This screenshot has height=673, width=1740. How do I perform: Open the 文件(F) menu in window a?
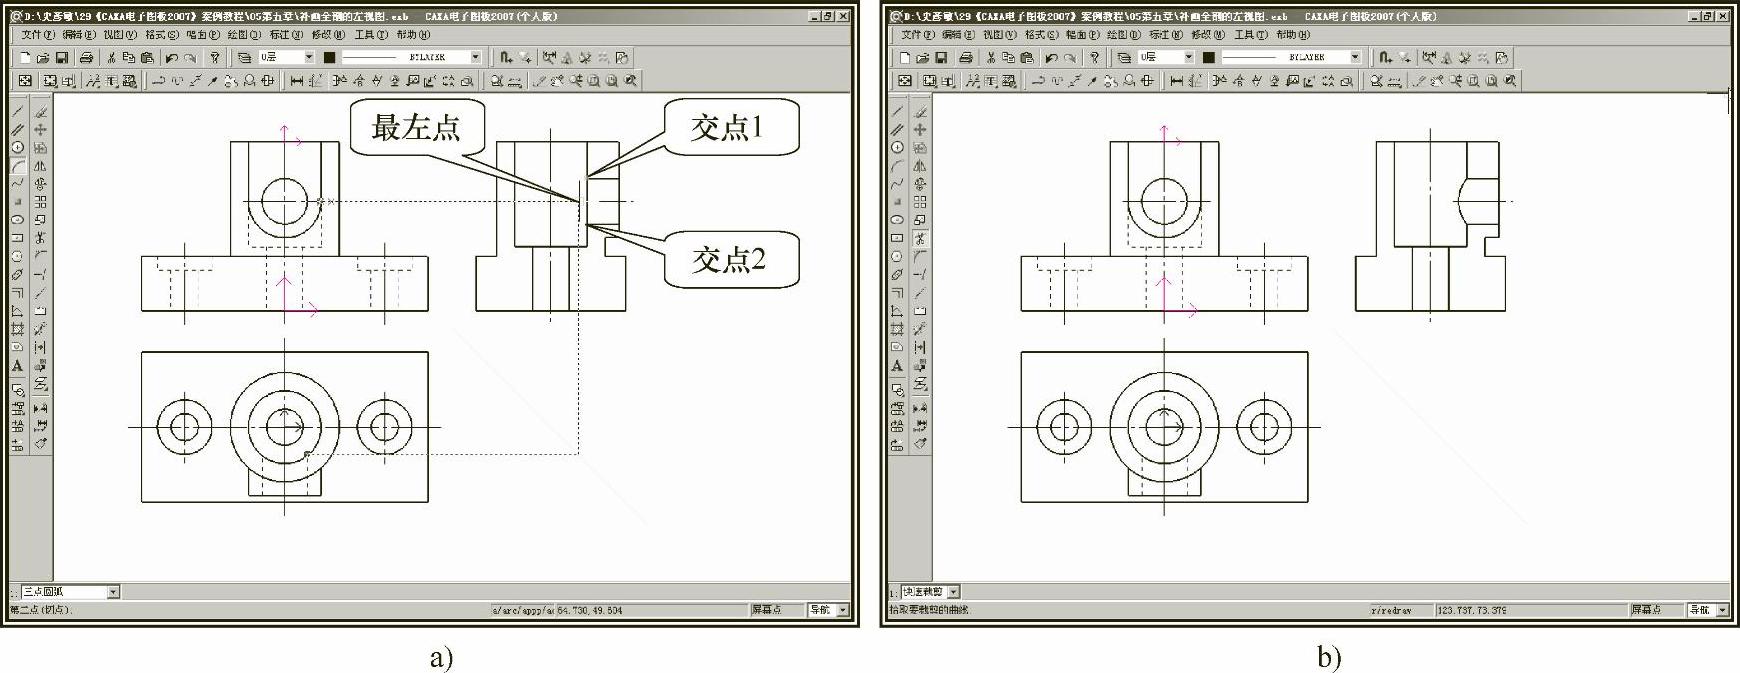38,35
